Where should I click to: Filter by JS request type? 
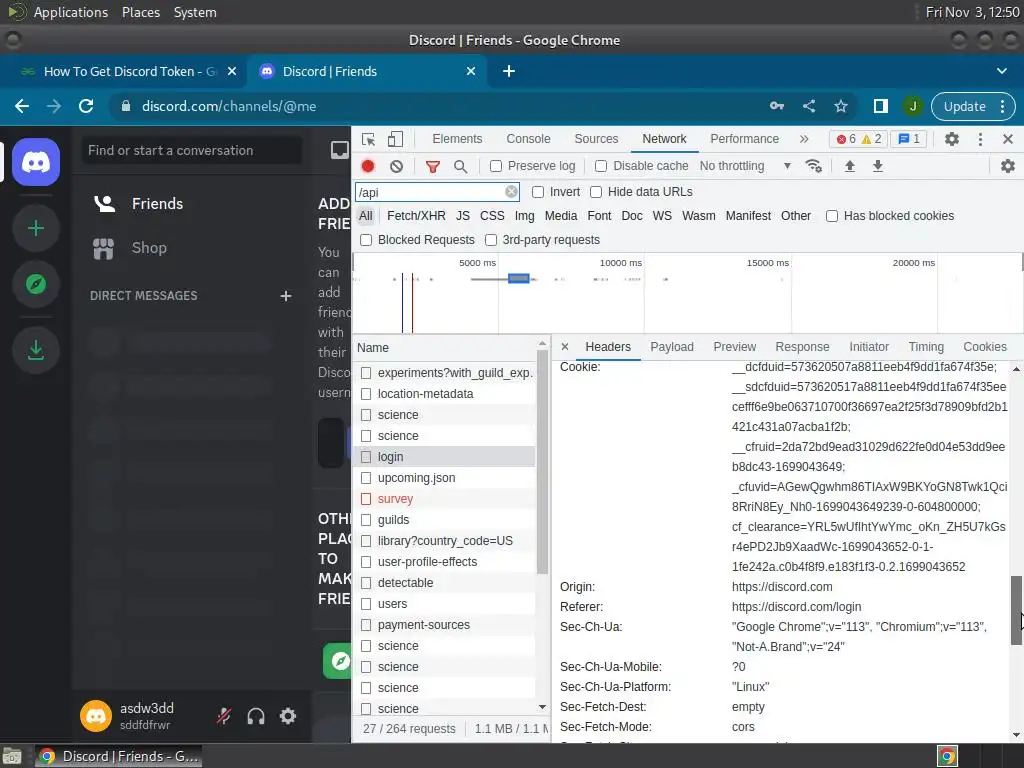[x=462, y=216]
